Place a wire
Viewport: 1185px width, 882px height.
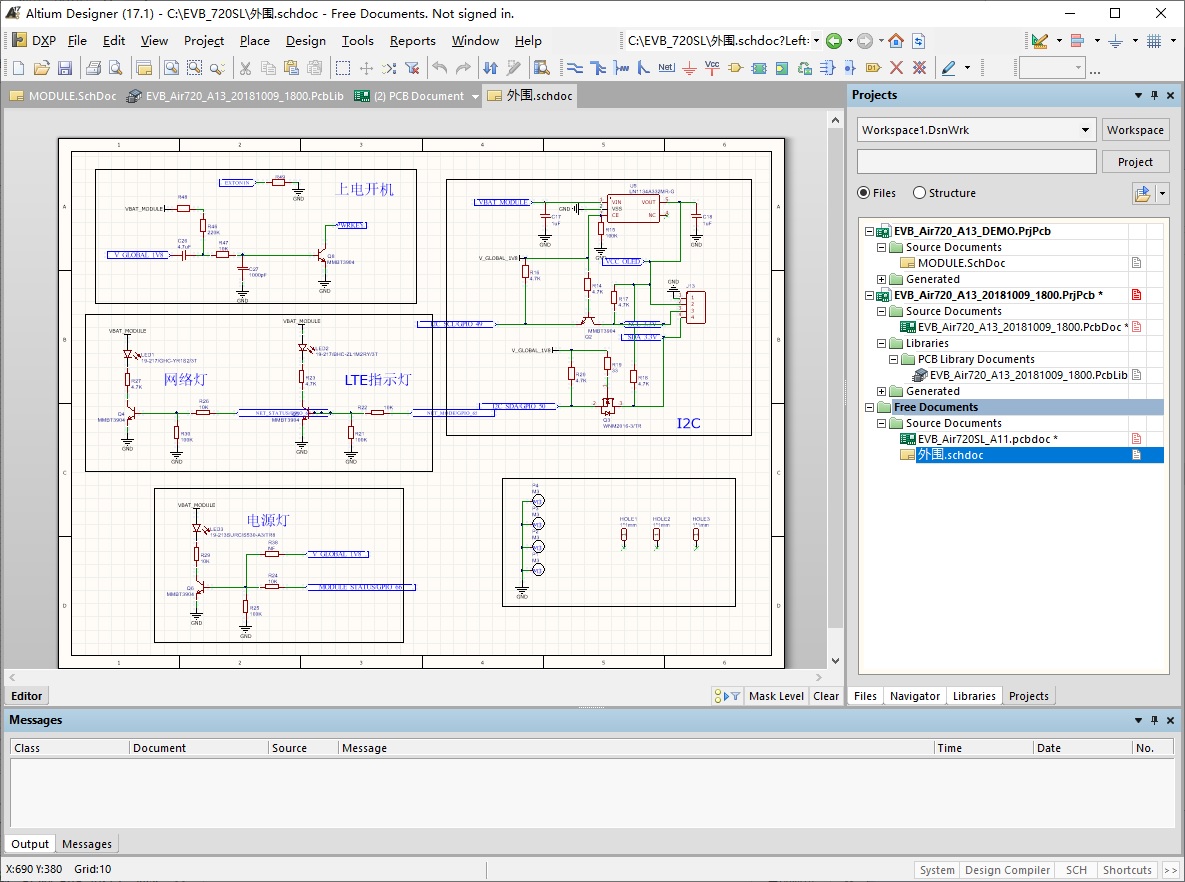pos(575,68)
